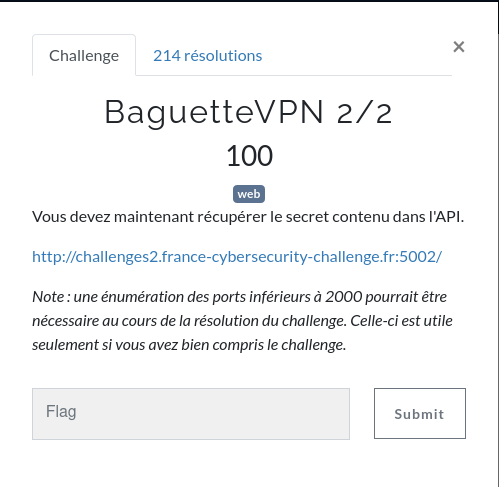Click the 'nécessaire au cours de la résolution' line
Image resolution: width=499 pixels, height=487 pixels.
(242, 321)
